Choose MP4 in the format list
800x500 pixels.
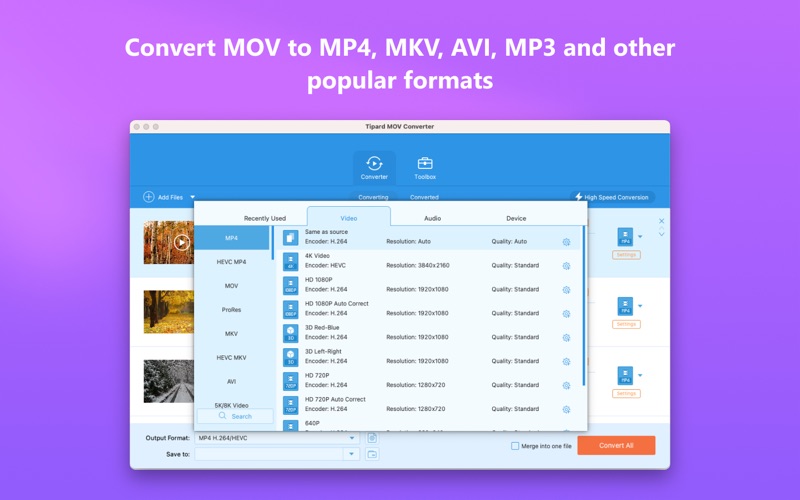pos(232,238)
